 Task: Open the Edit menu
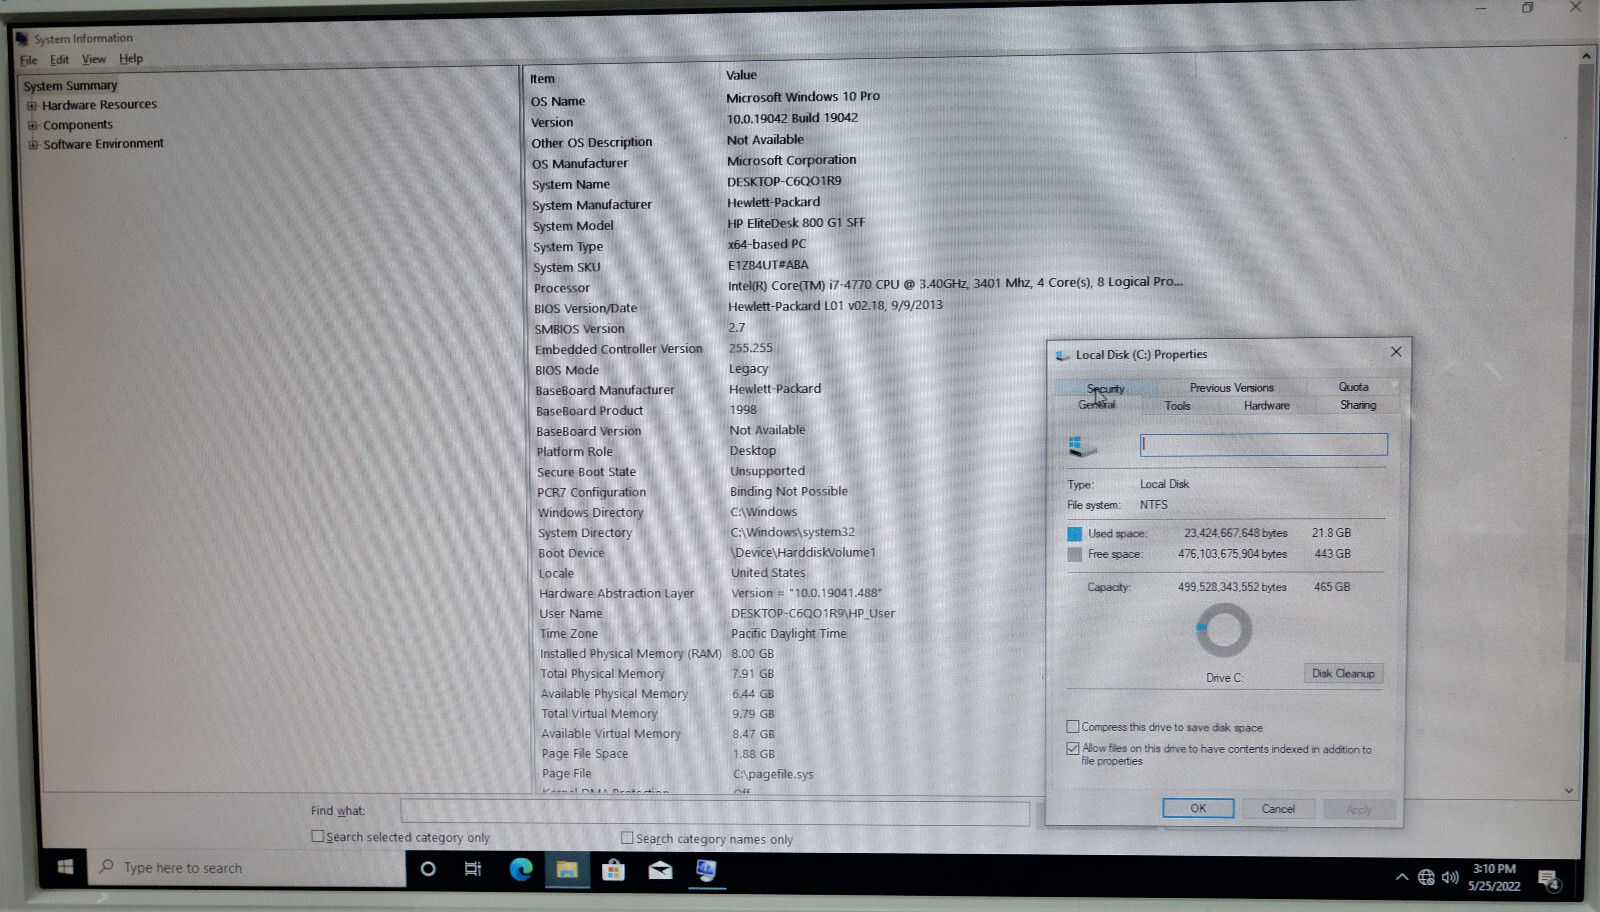(x=60, y=59)
